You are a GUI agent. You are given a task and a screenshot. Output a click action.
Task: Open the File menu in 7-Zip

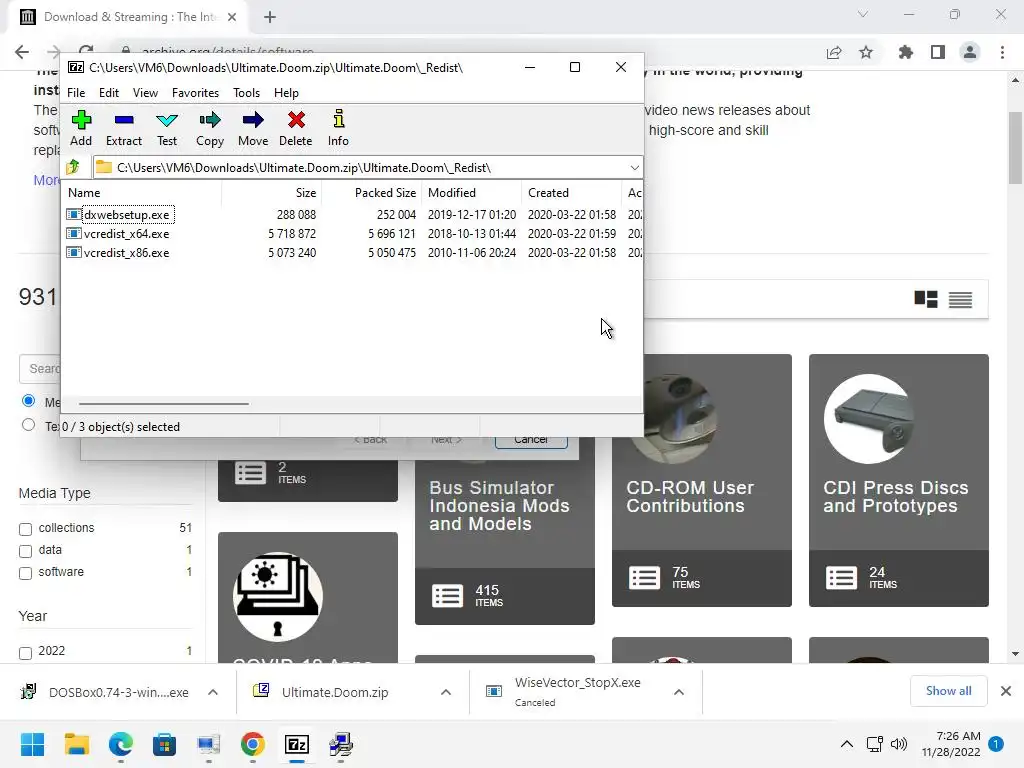[x=76, y=93]
